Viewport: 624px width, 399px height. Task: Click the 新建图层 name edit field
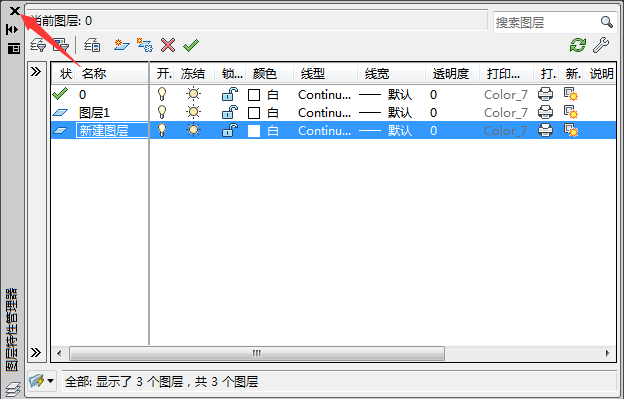[112, 130]
